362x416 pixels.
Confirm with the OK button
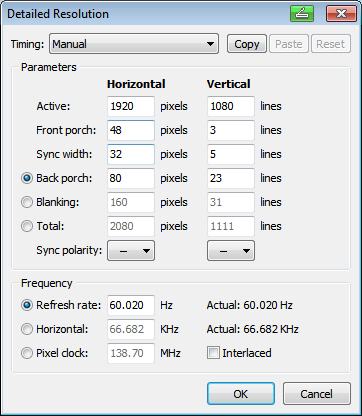241,394
